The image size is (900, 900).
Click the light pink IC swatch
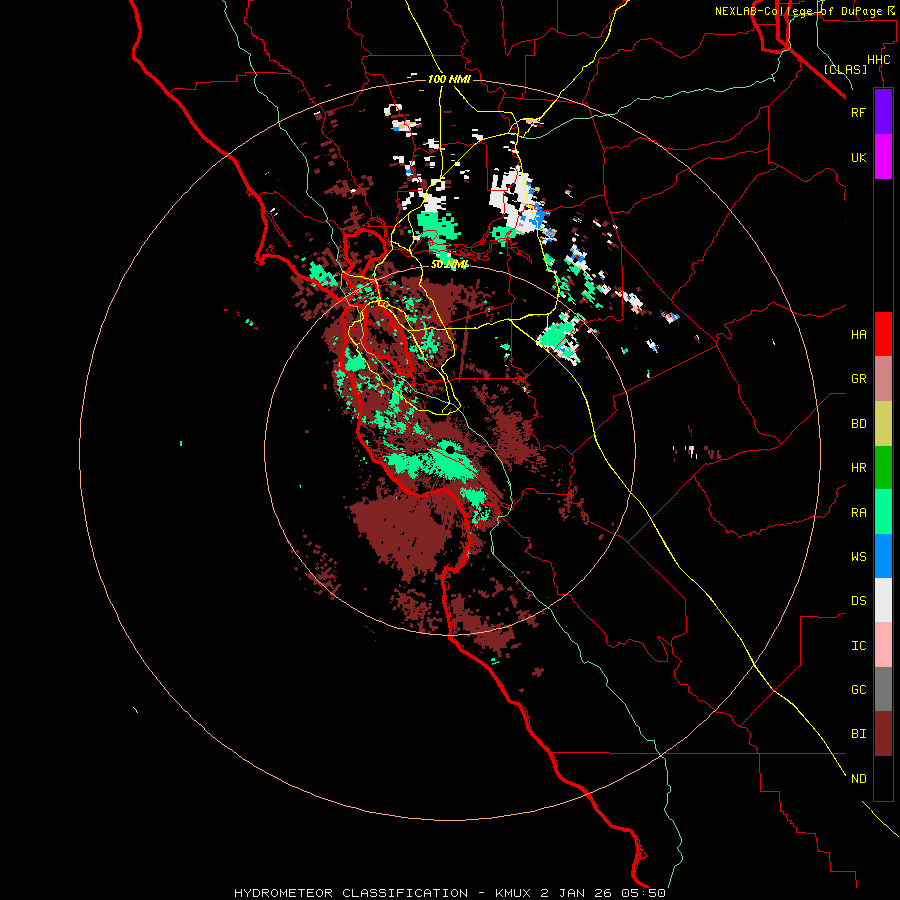tap(883, 645)
